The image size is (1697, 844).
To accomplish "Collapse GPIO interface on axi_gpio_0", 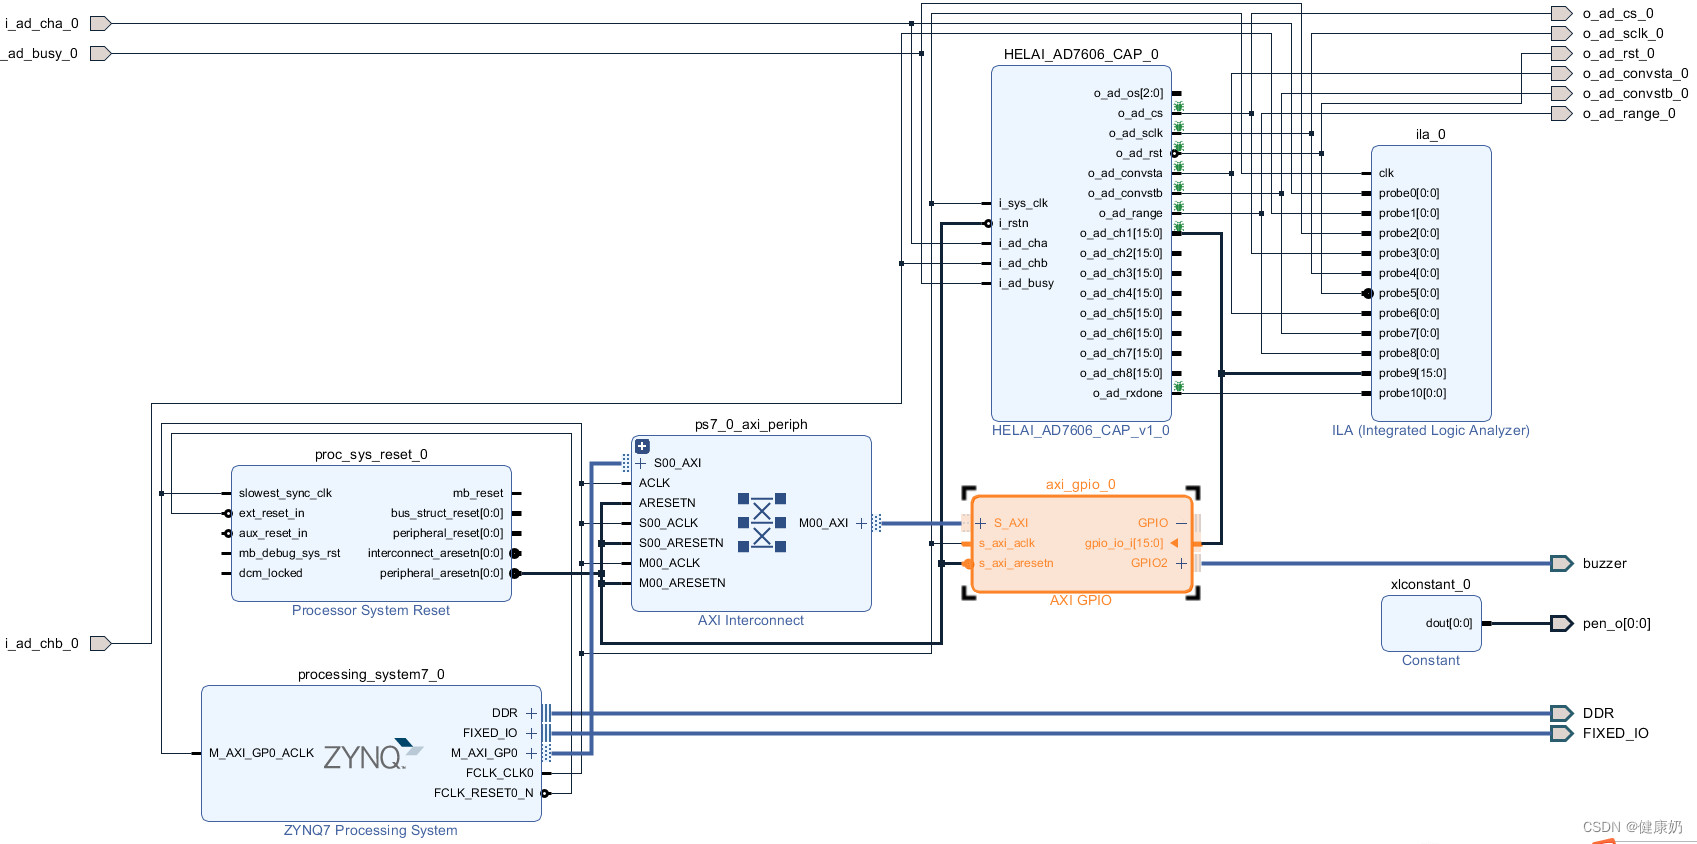I will (1181, 523).
